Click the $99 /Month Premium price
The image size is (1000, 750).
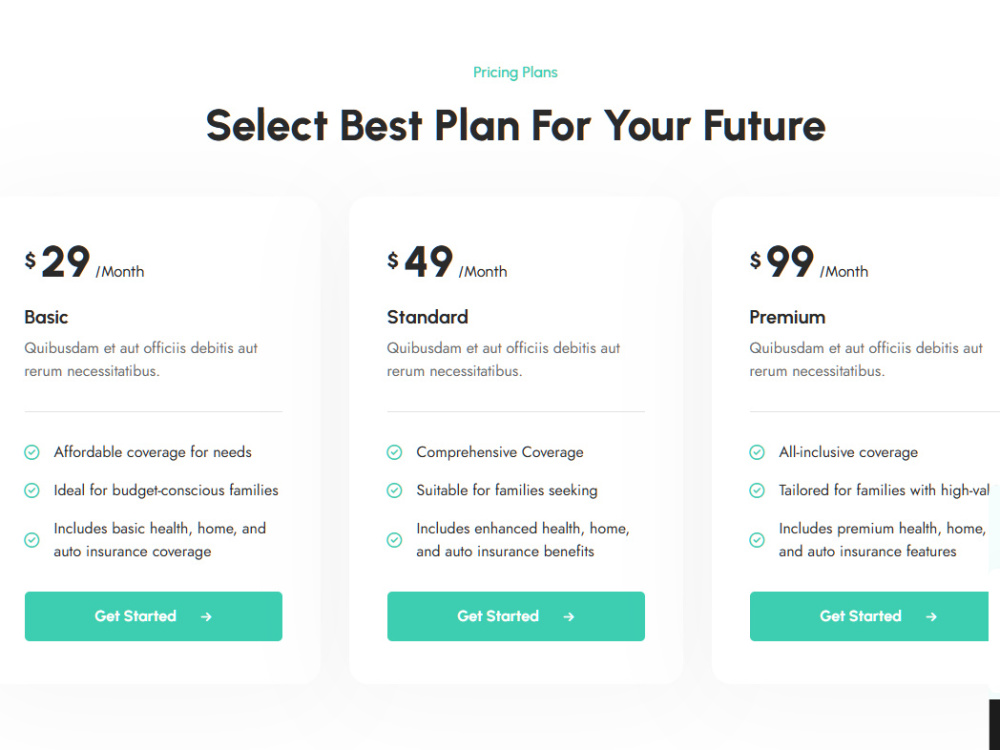pos(809,262)
